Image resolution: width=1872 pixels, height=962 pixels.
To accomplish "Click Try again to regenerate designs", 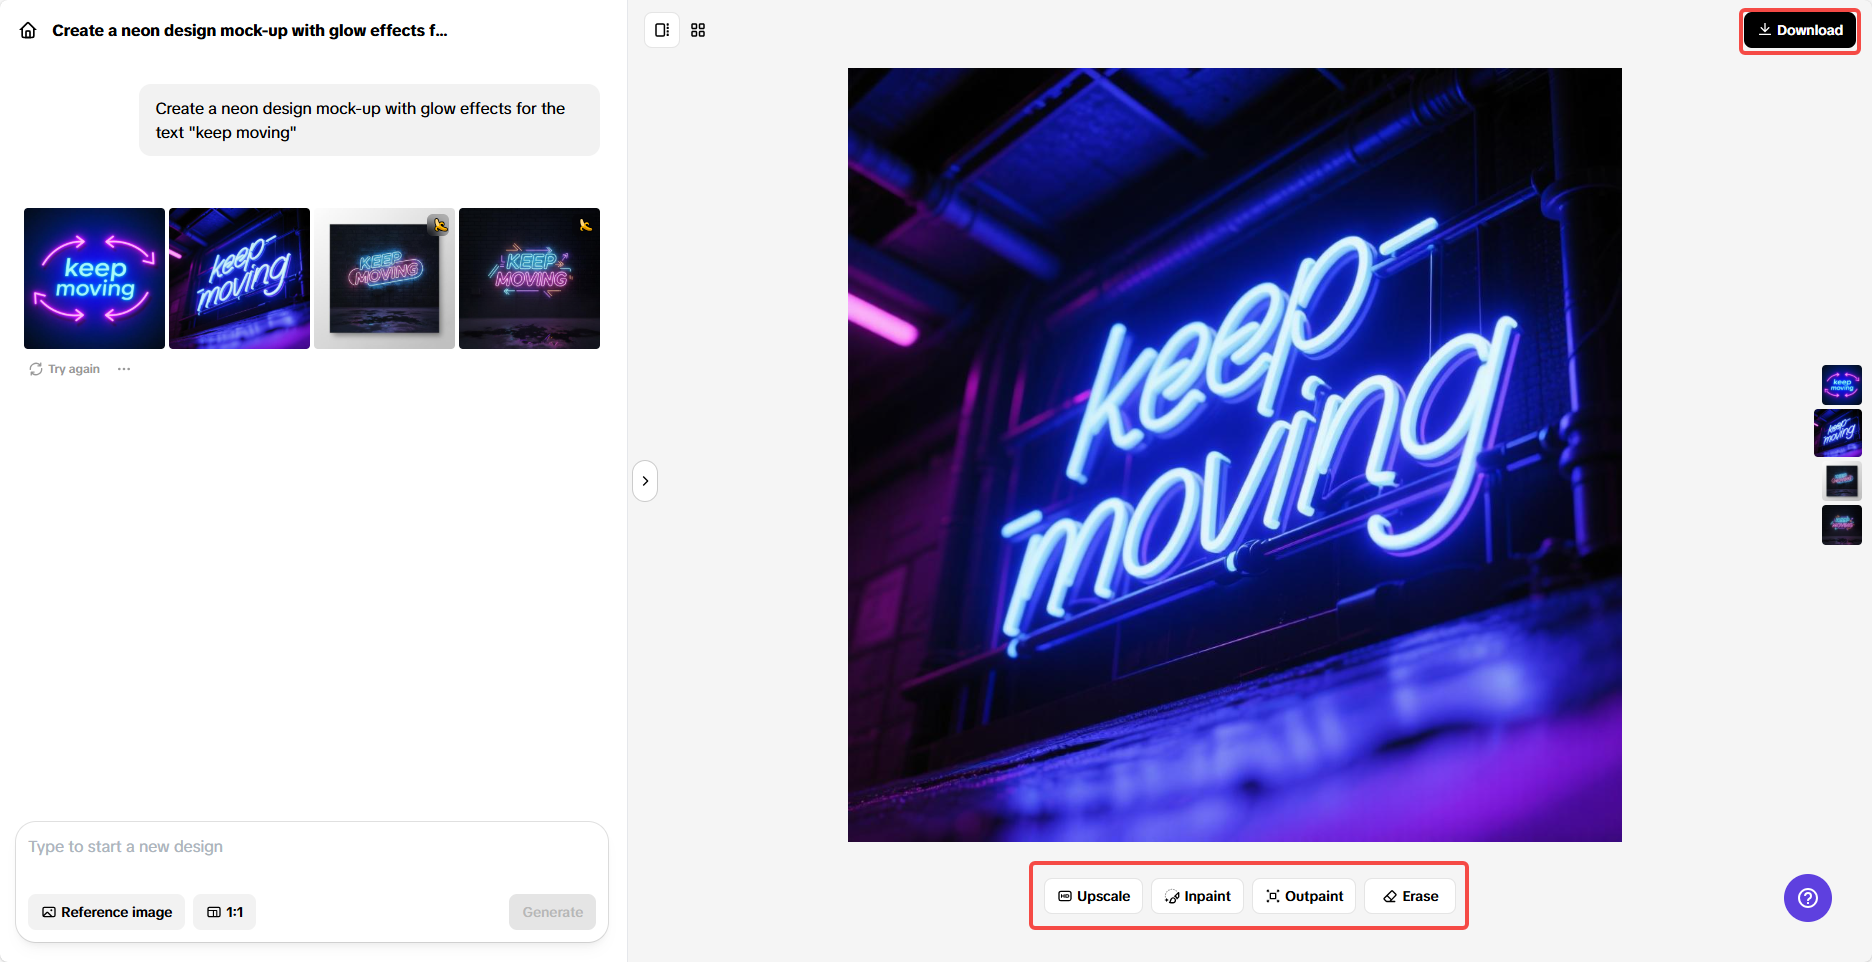I will point(73,368).
